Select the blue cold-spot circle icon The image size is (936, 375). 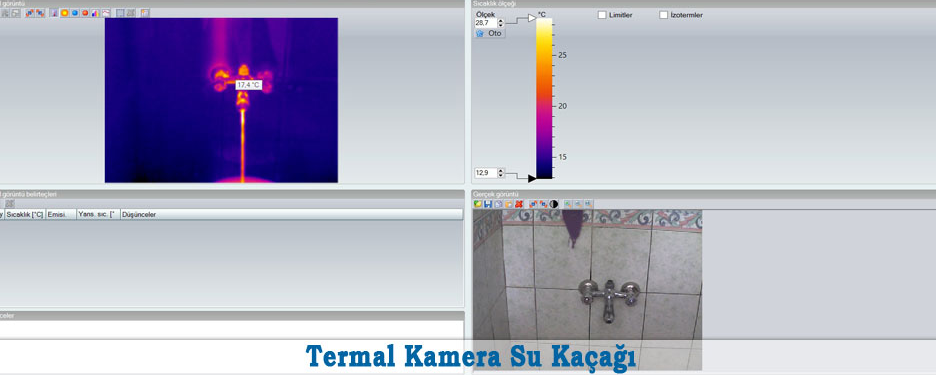[x=75, y=13]
